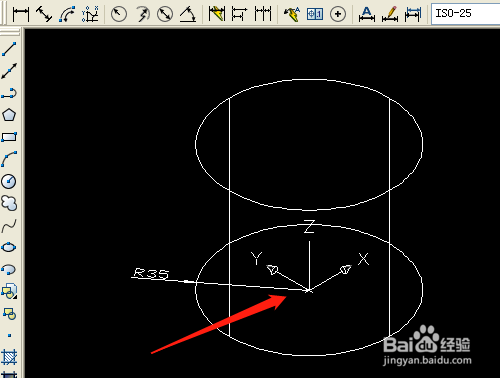Activate the Hatch tool
500x378 pixels.
coord(9,357)
